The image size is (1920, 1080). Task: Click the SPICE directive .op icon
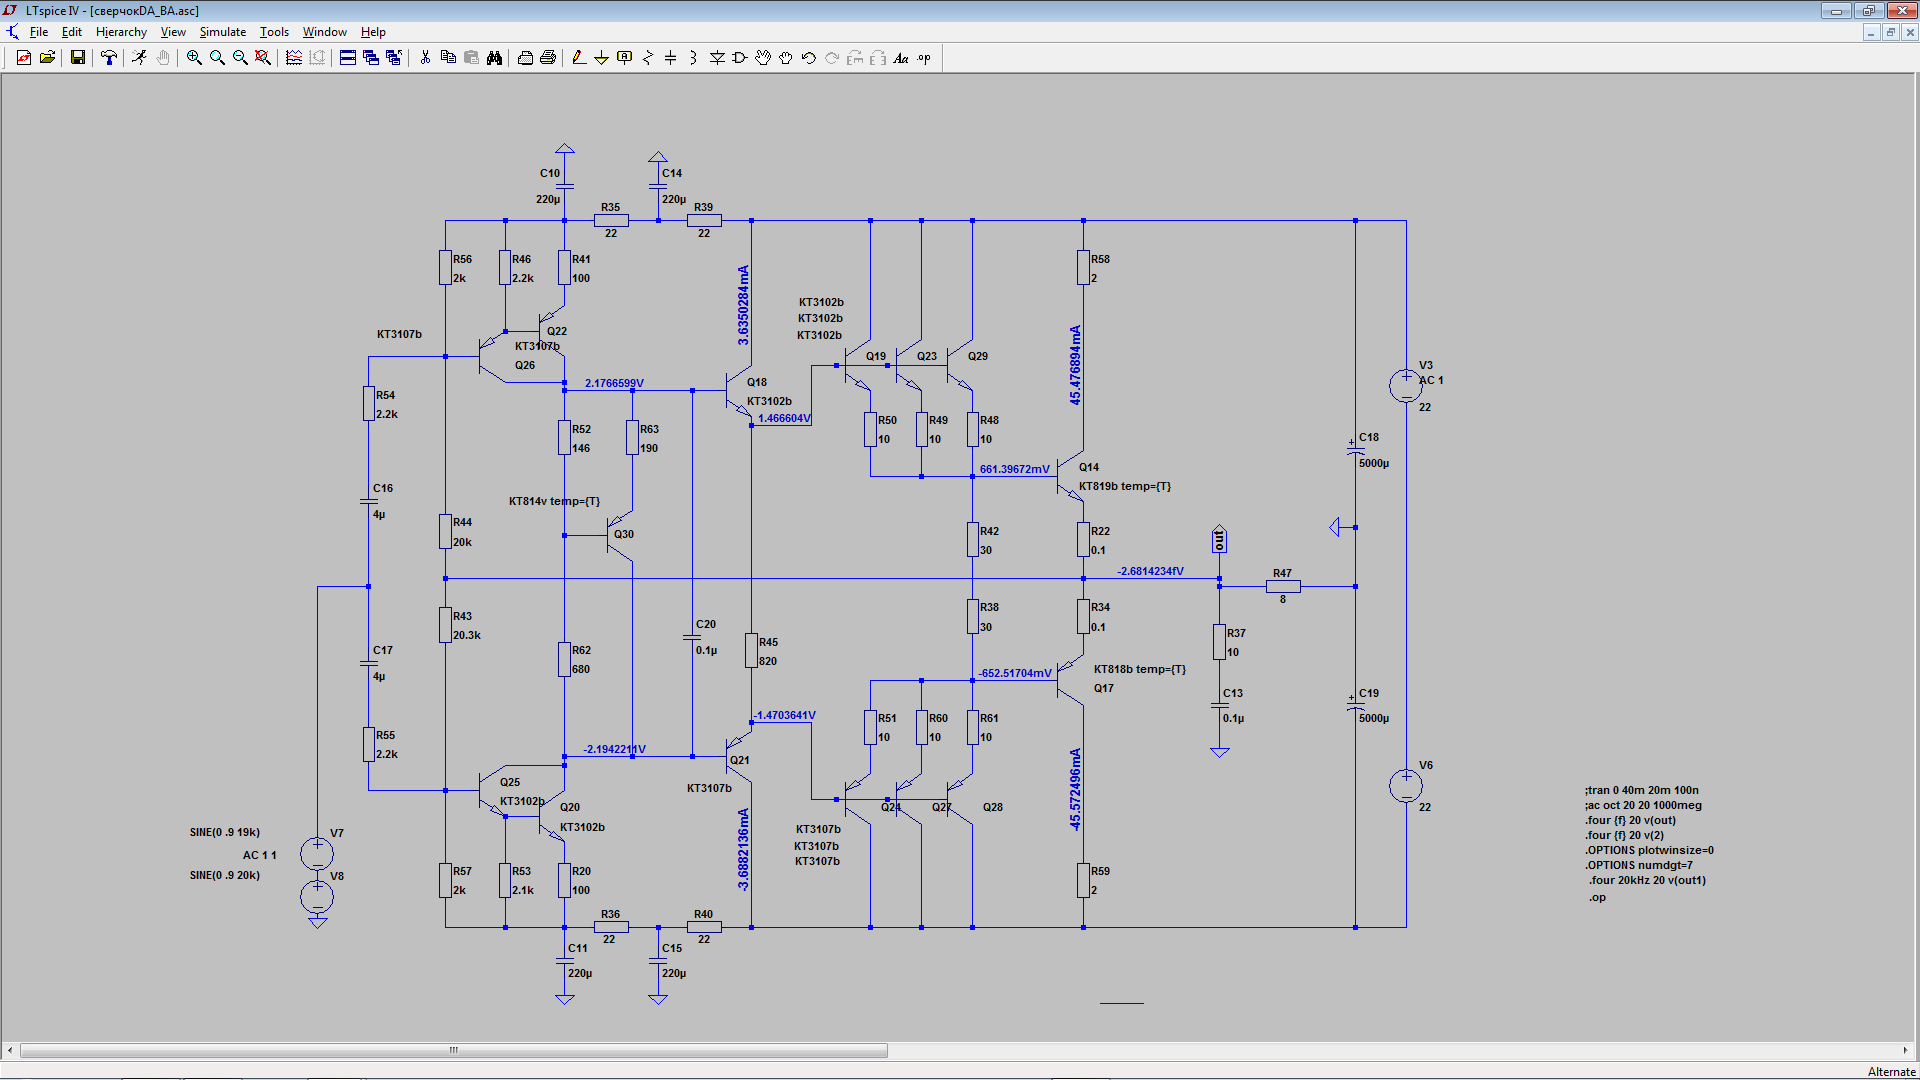click(924, 58)
